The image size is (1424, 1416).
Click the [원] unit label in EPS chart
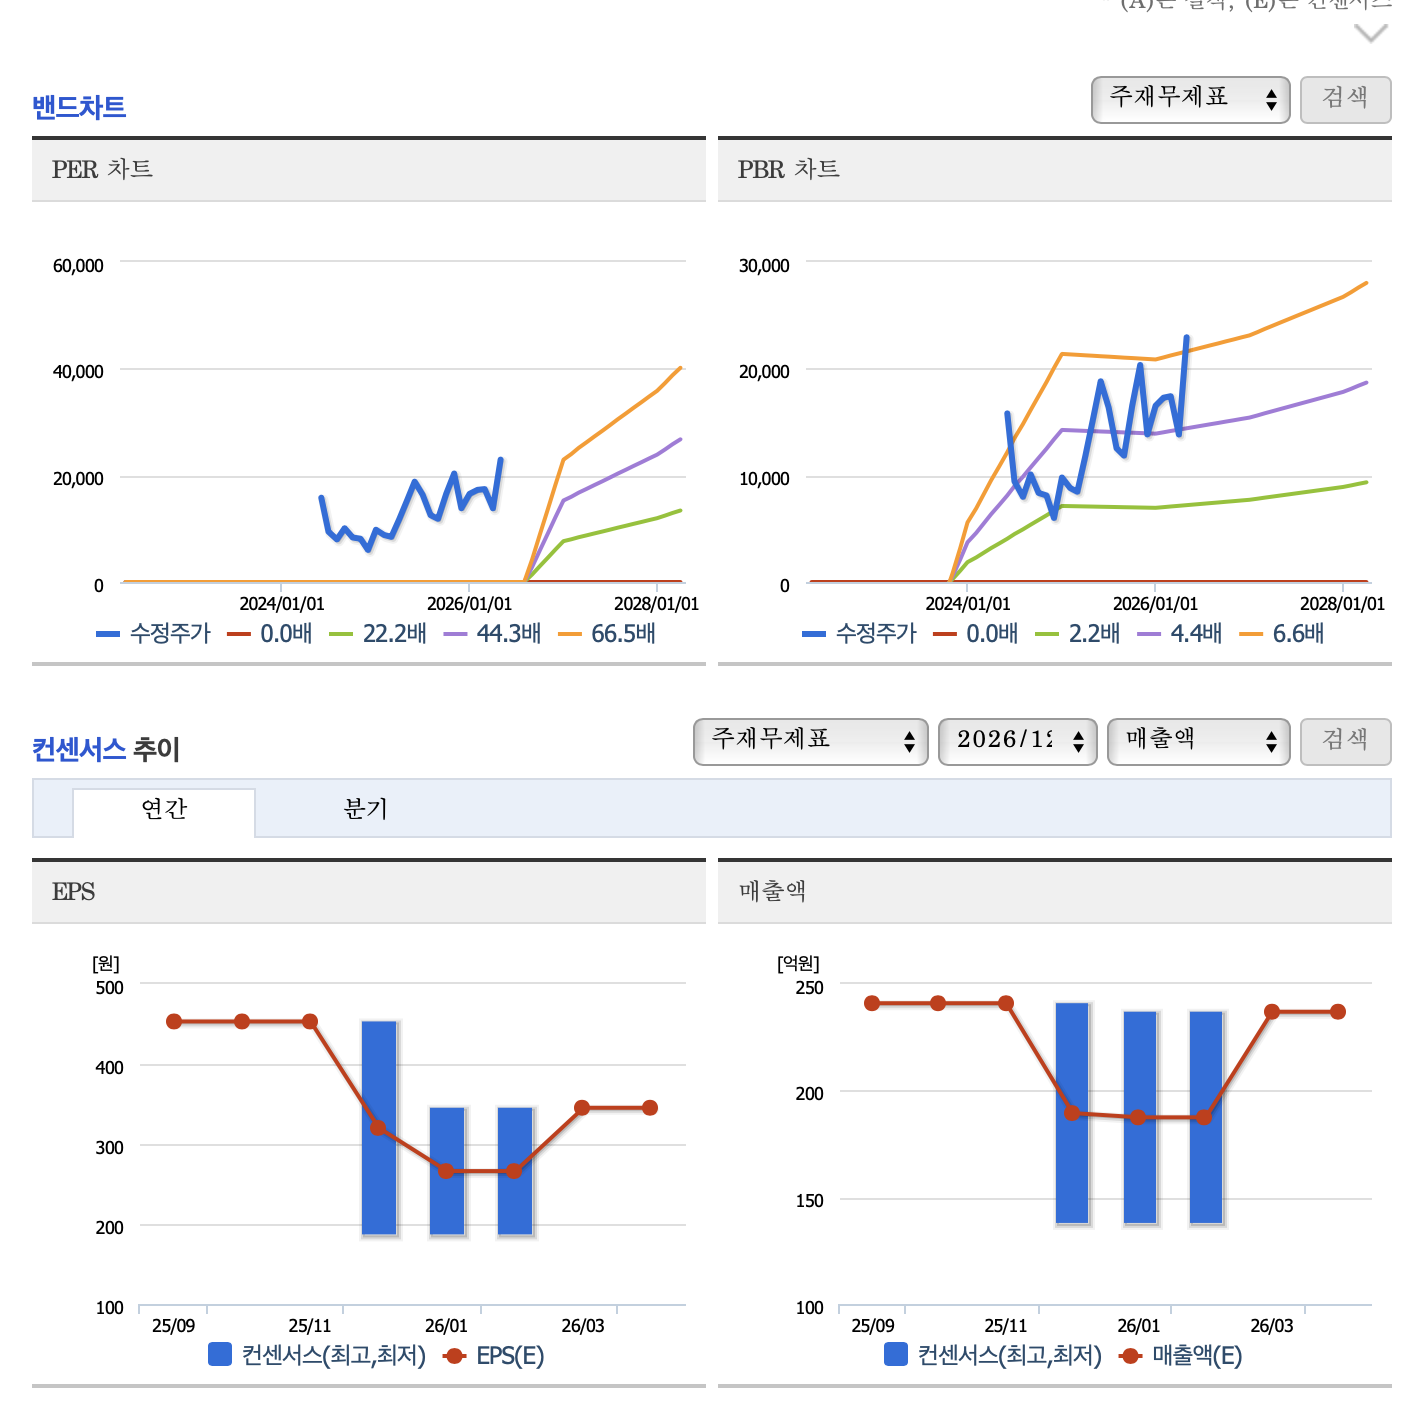(x=106, y=963)
